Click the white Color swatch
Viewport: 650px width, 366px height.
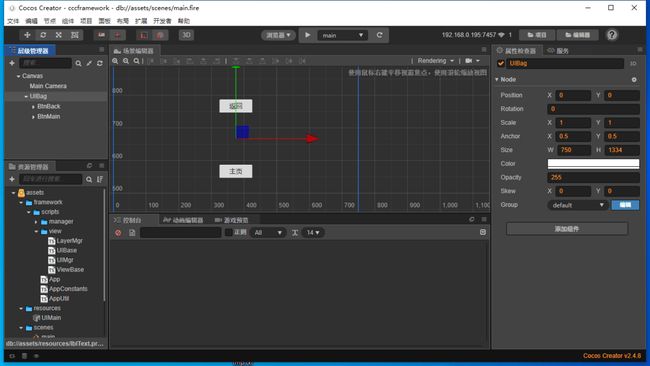tap(593, 163)
